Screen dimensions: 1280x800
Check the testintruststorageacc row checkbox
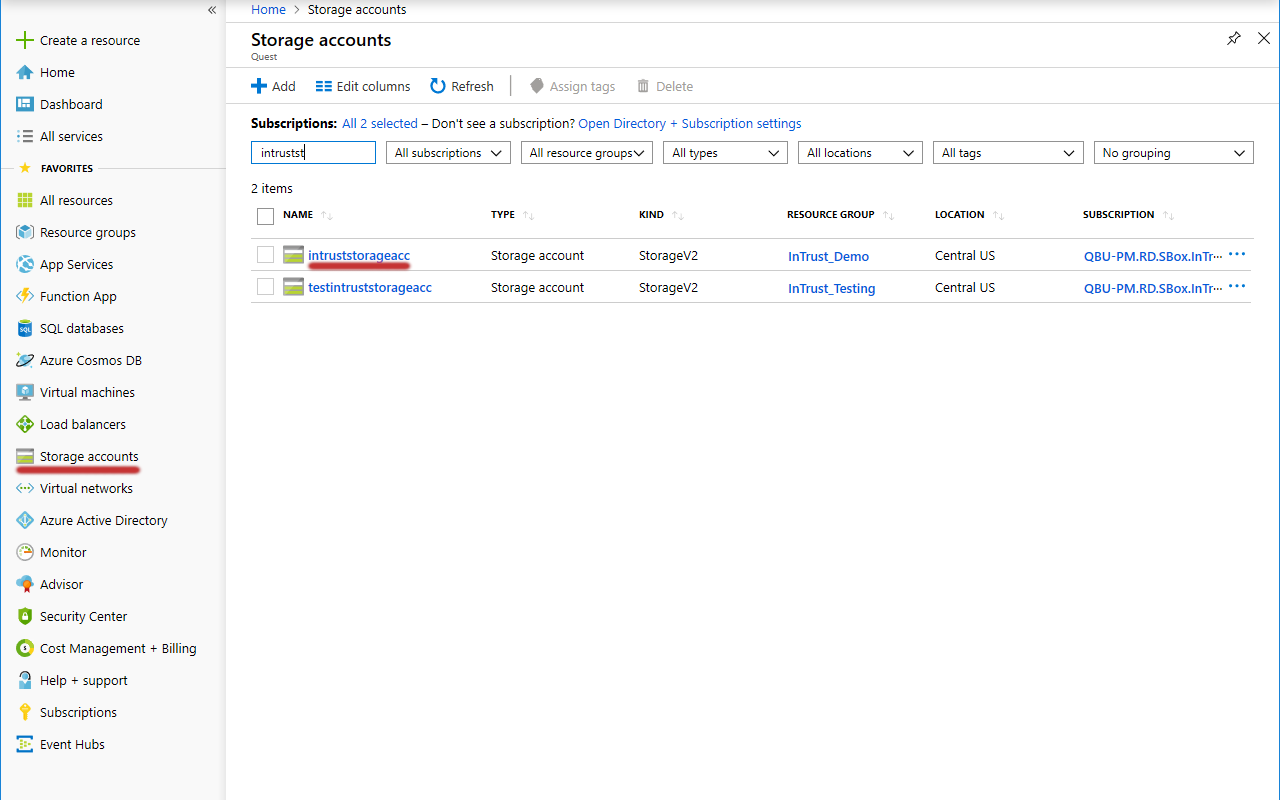coord(265,287)
